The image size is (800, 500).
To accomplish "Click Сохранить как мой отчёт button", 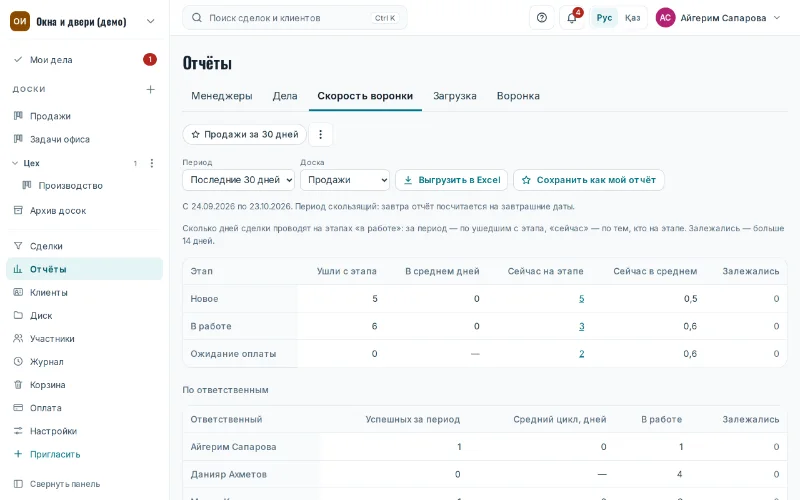I will (589, 180).
